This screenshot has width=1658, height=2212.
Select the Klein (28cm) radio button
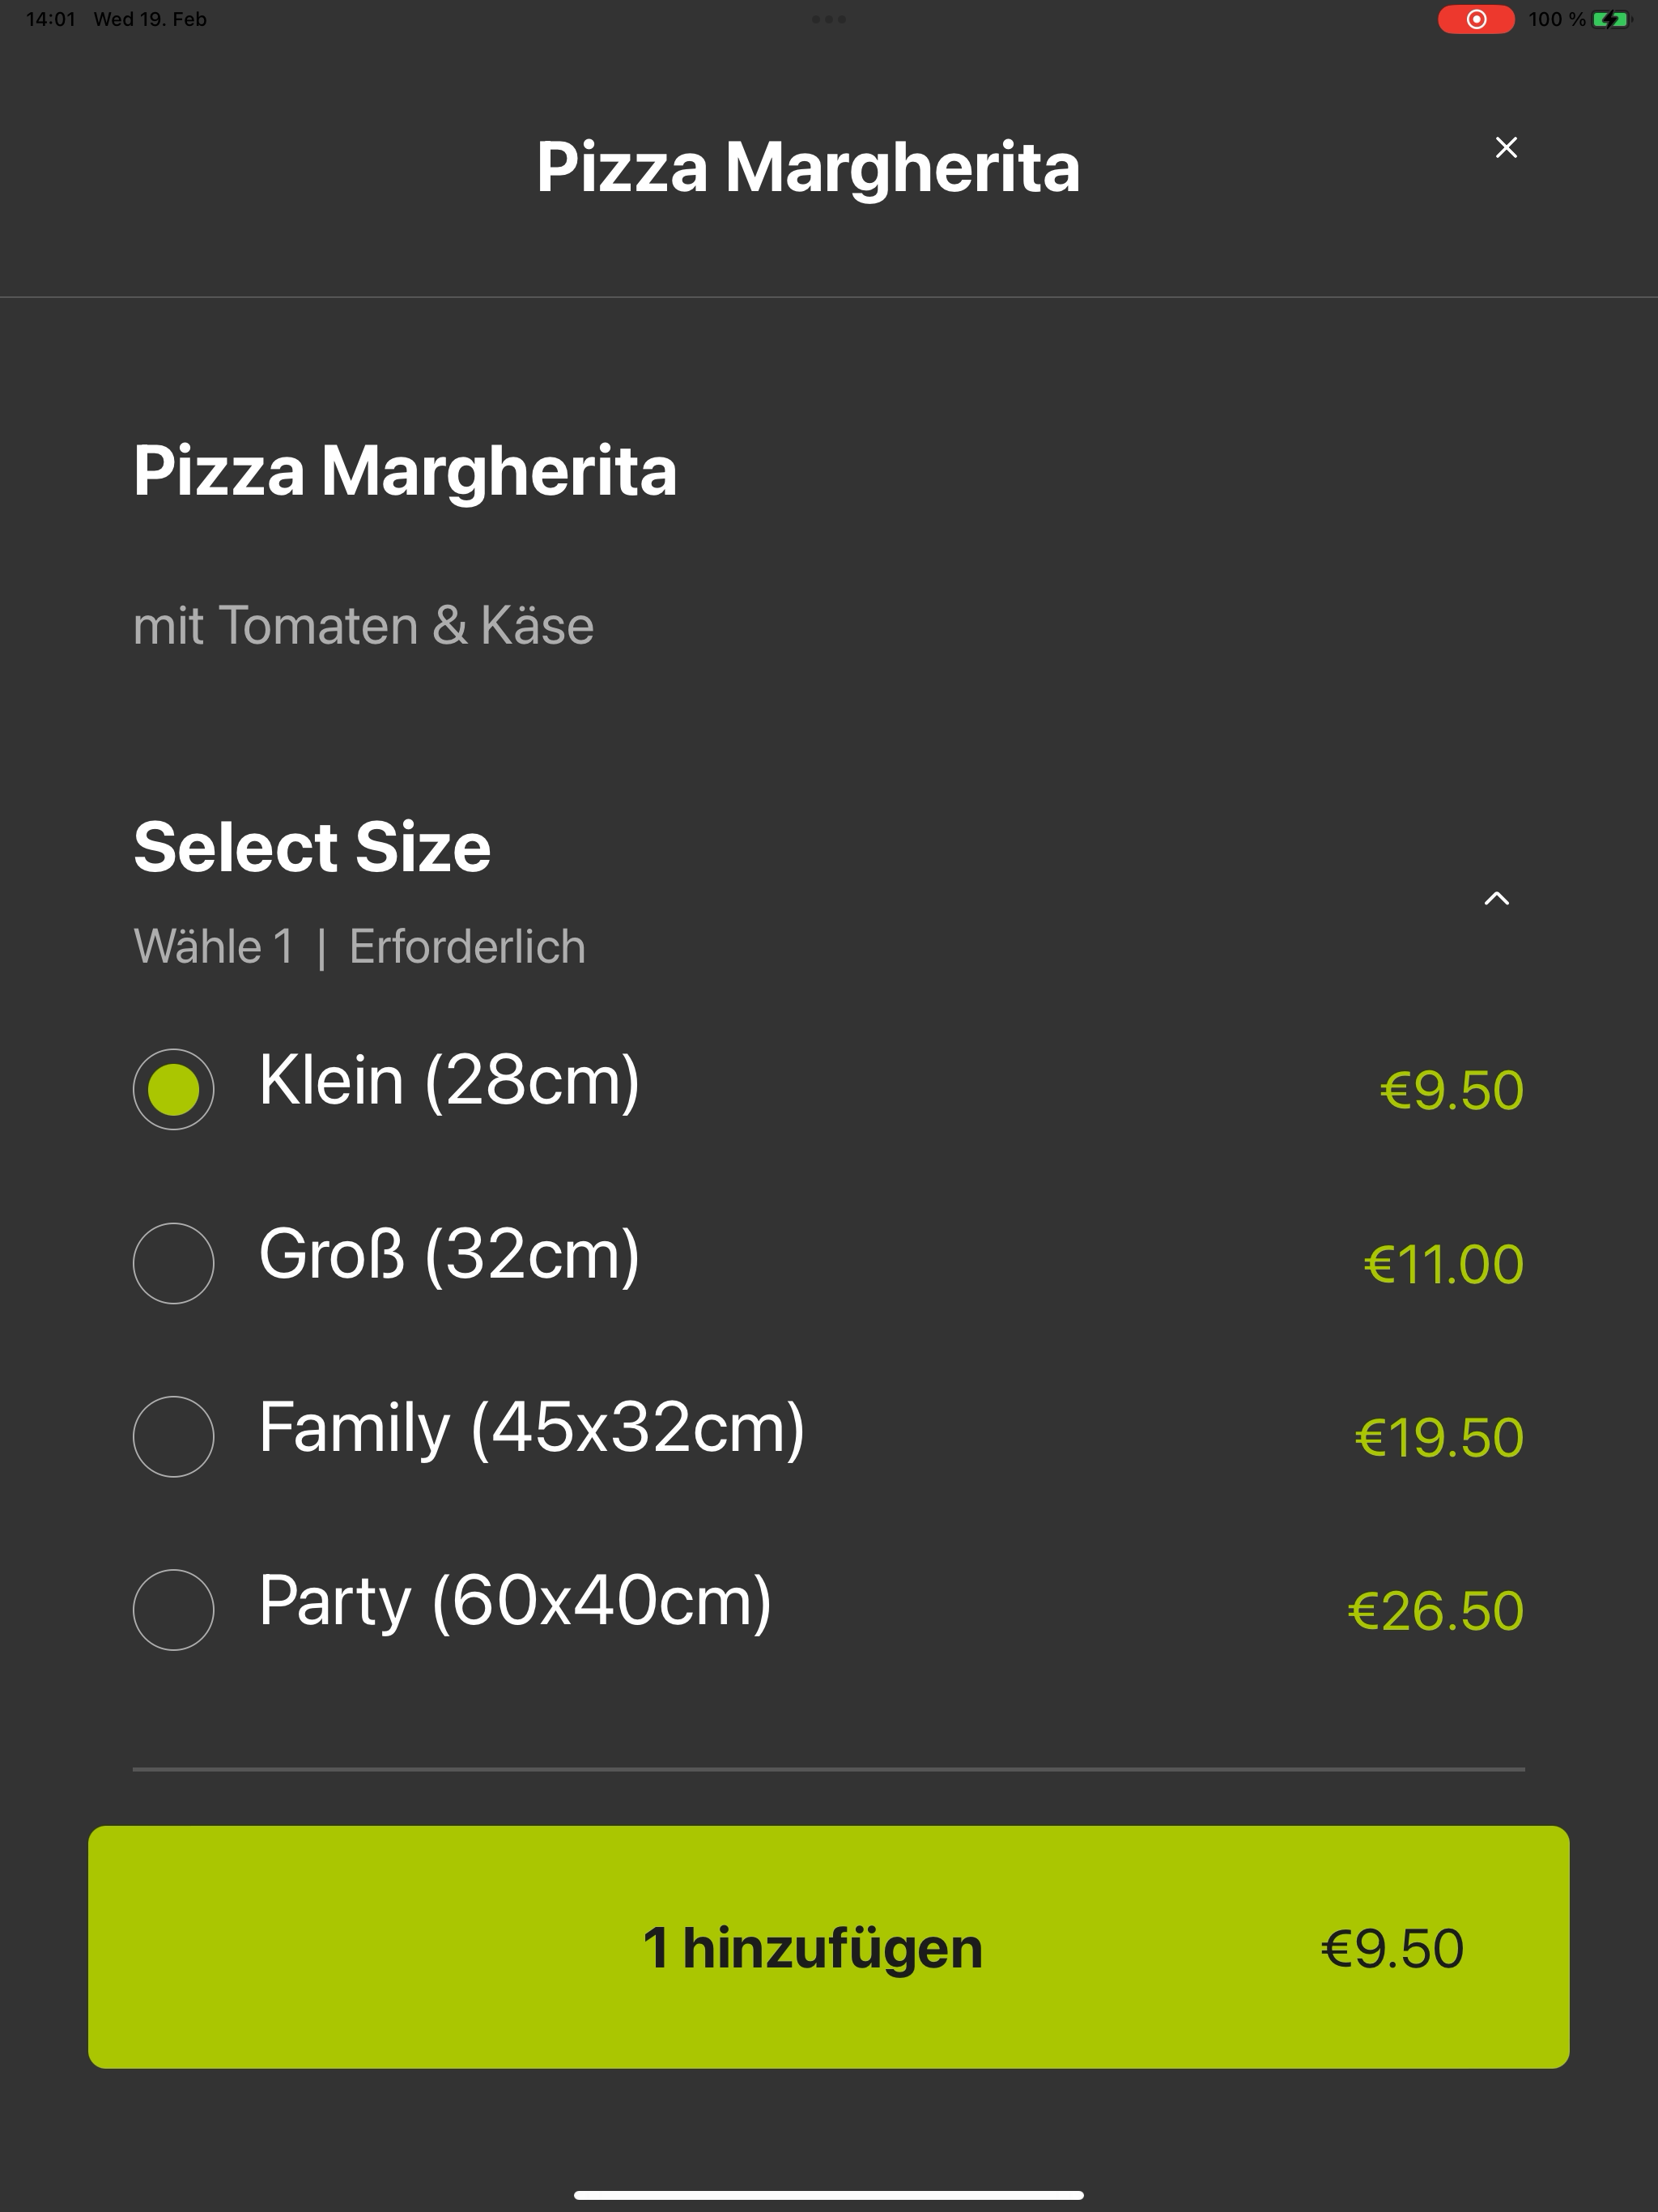pyautogui.click(x=173, y=1089)
